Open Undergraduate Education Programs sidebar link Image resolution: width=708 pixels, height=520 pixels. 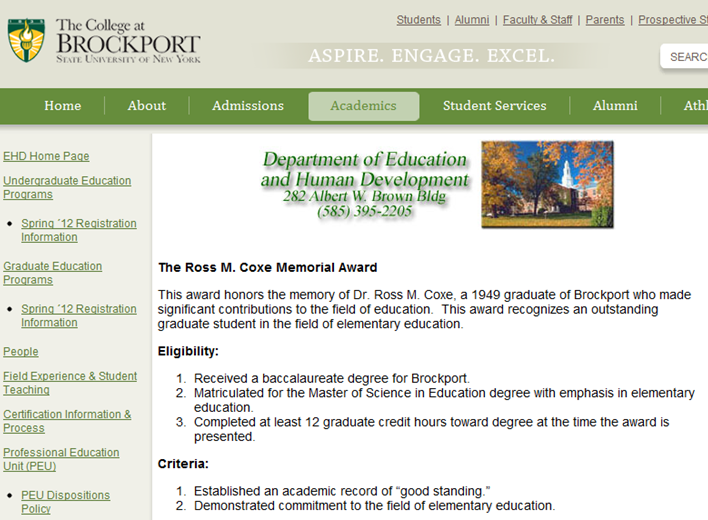[x=67, y=187]
